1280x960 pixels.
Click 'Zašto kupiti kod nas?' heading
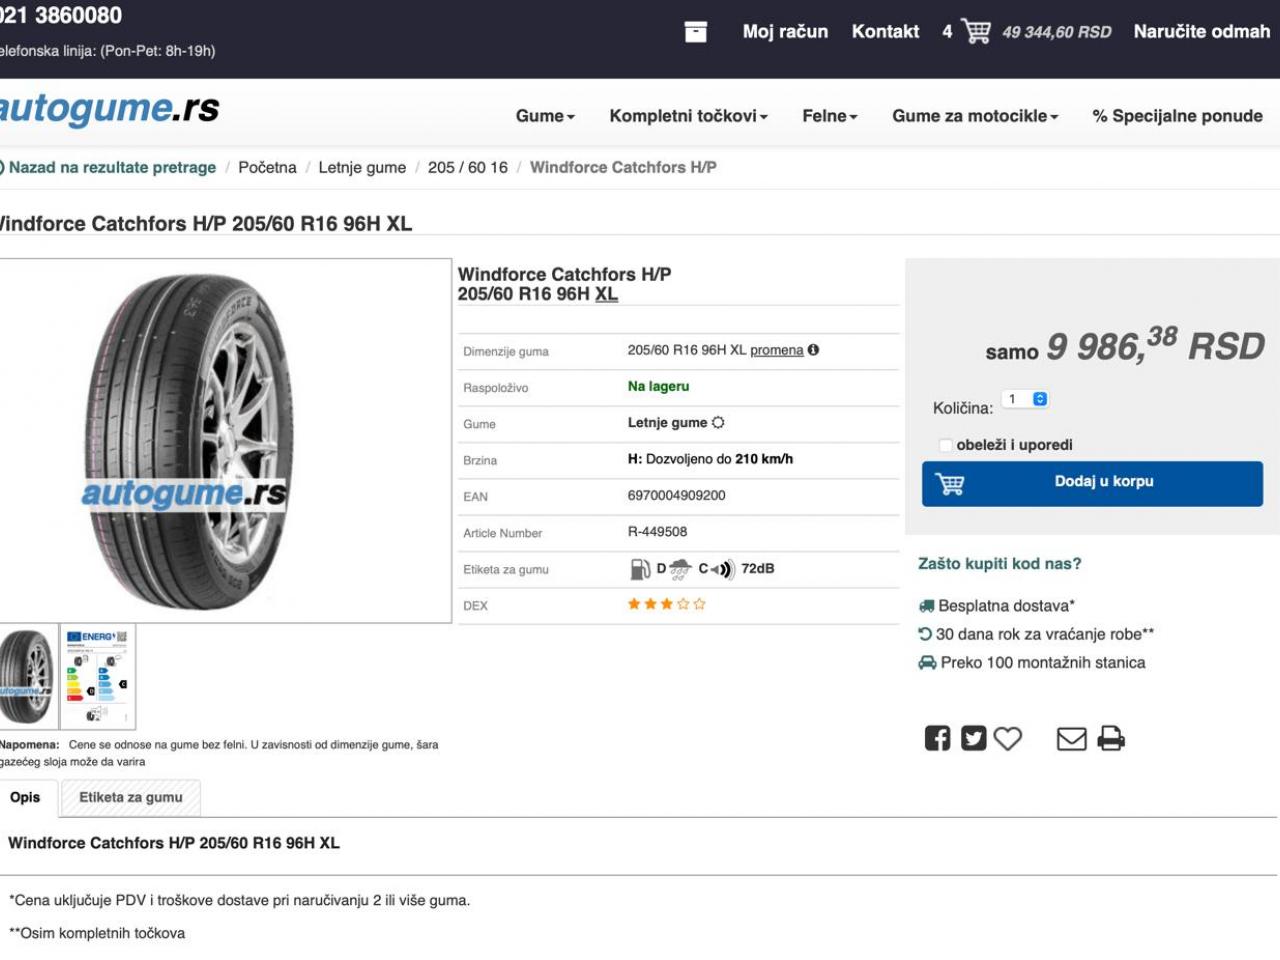click(999, 564)
